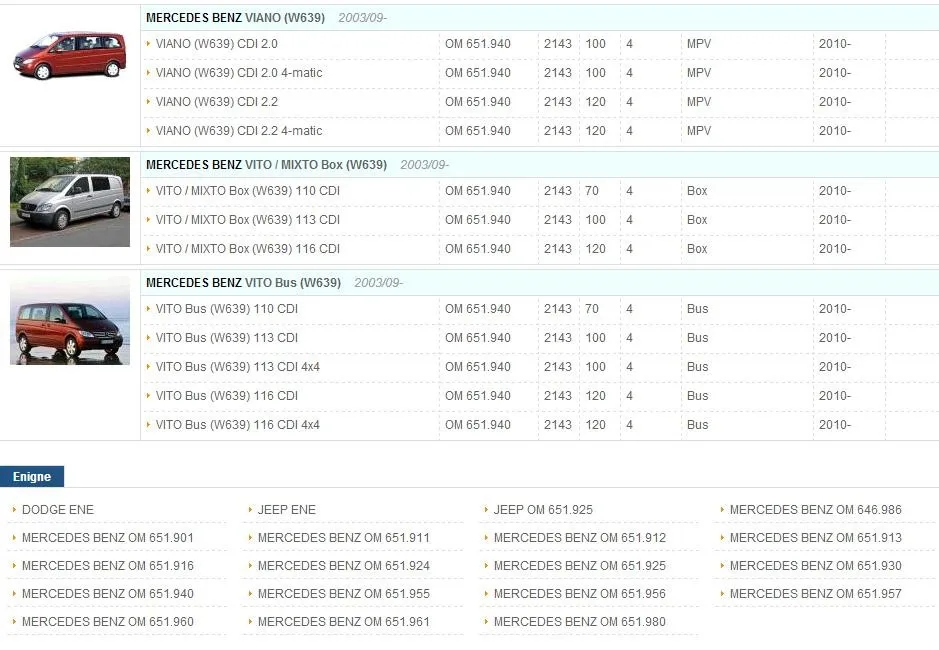Open MERCEDES BENZ OM 651.957 engine
The height and width of the screenshot is (650, 939).
[816, 594]
